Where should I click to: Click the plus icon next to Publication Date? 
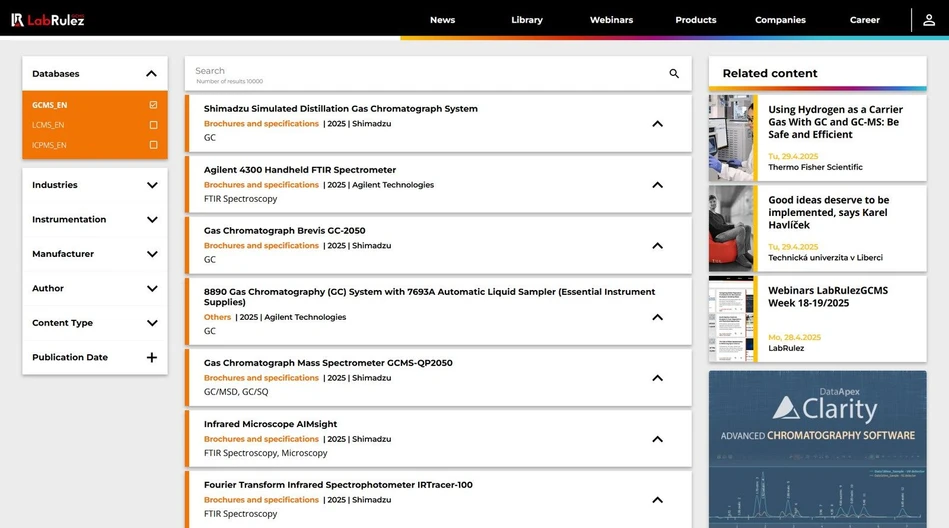[x=152, y=357]
